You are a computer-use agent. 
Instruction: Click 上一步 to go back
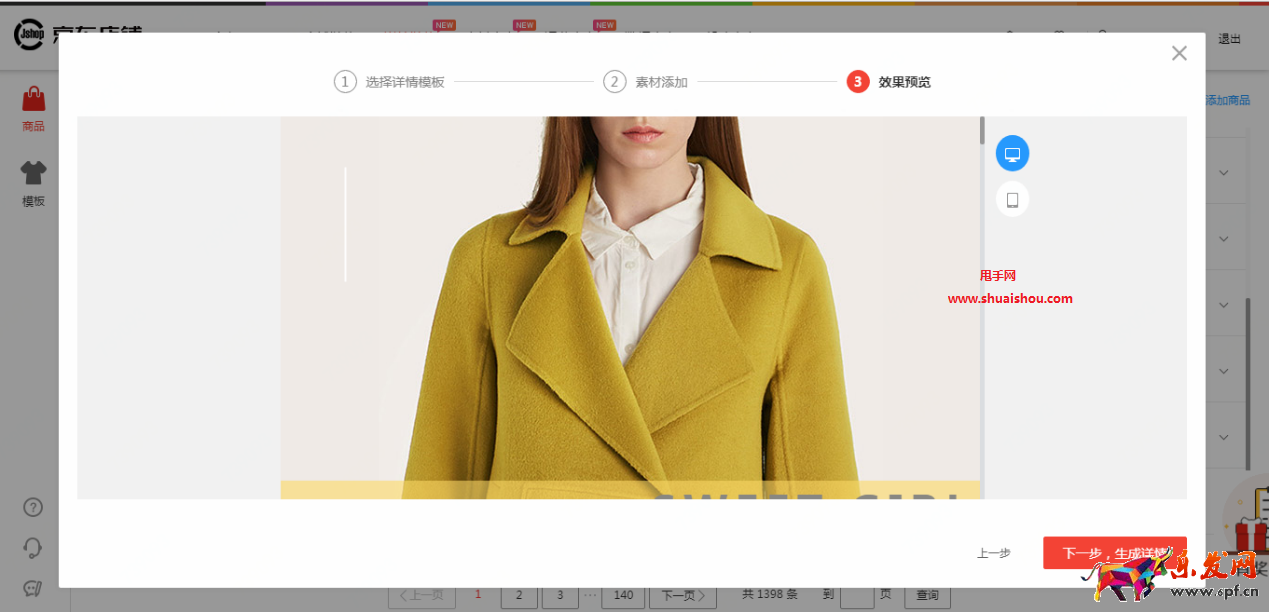993,553
